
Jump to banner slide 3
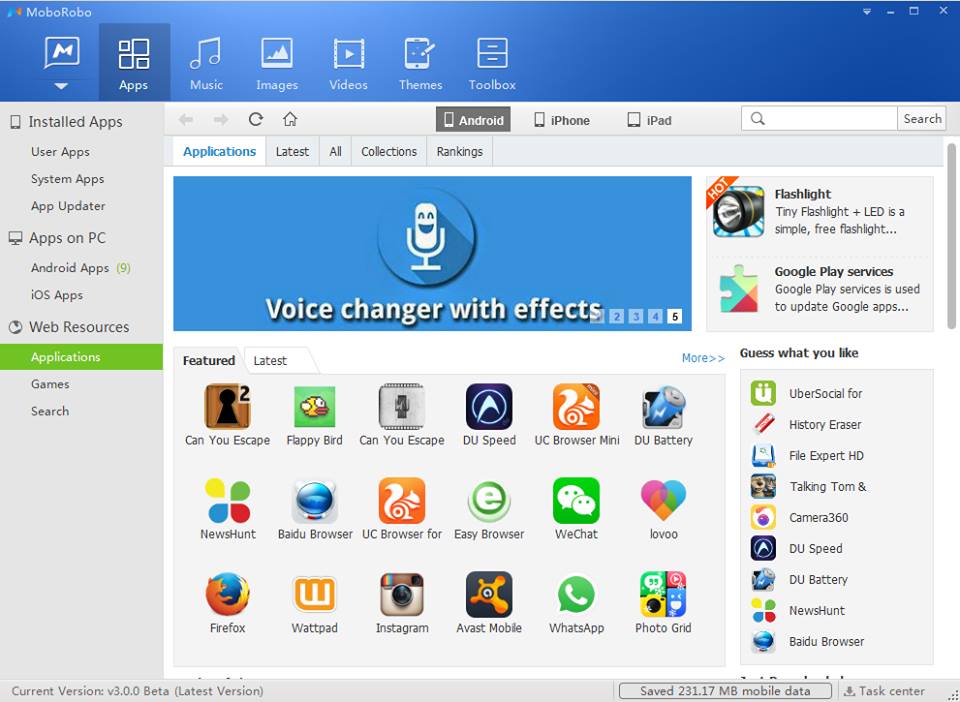tap(636, 316)
